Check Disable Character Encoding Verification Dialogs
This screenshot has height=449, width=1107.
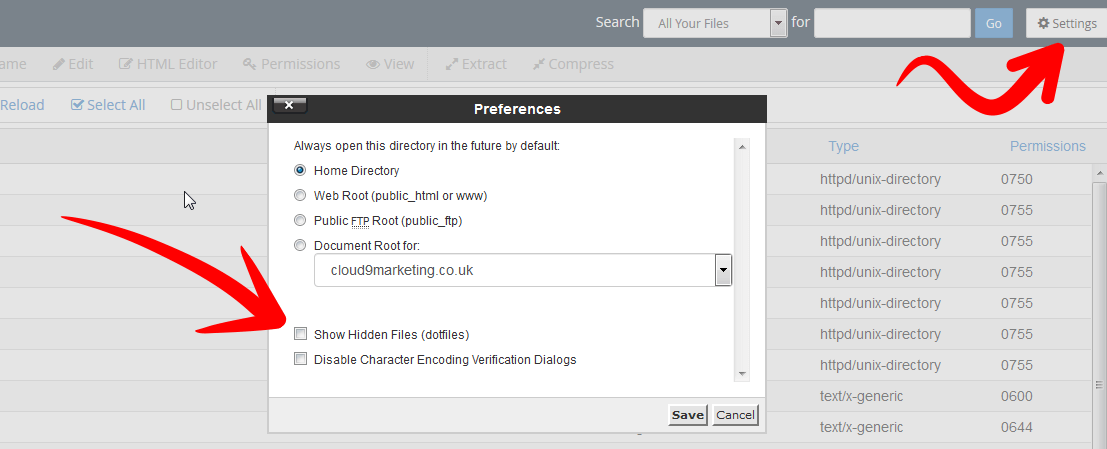coord(301,359)
